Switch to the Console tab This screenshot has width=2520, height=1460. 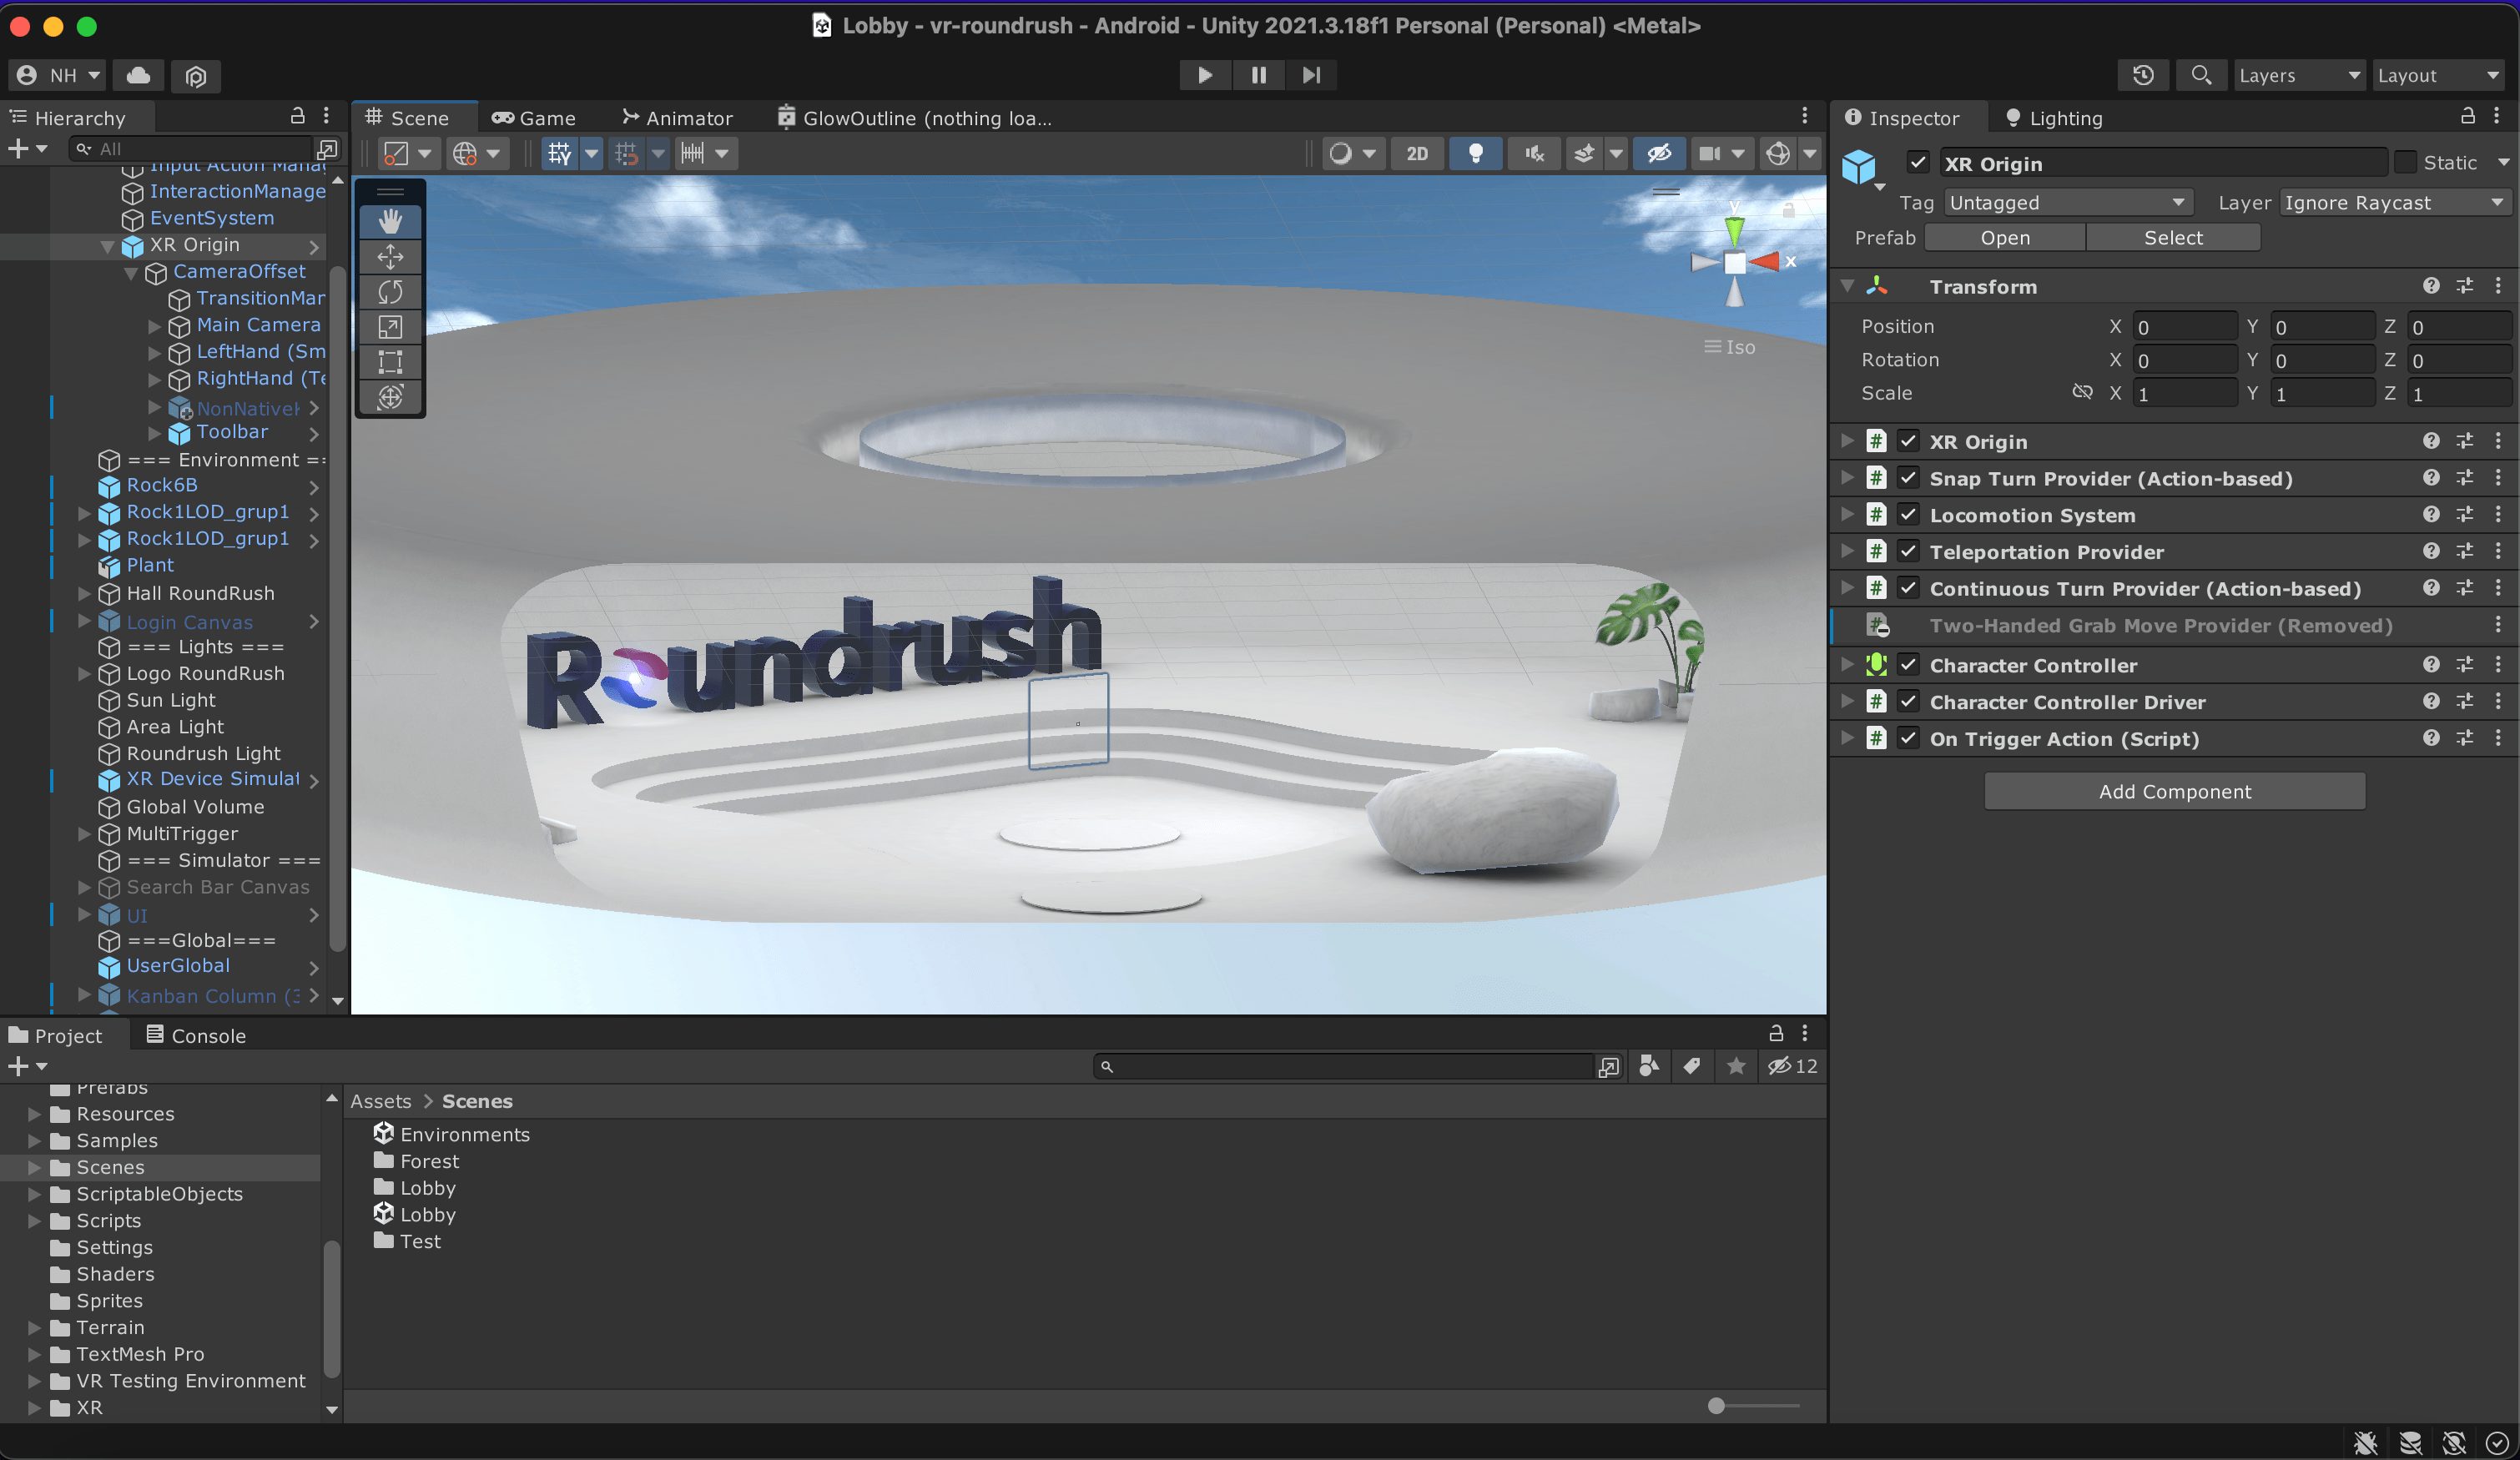196,1035
